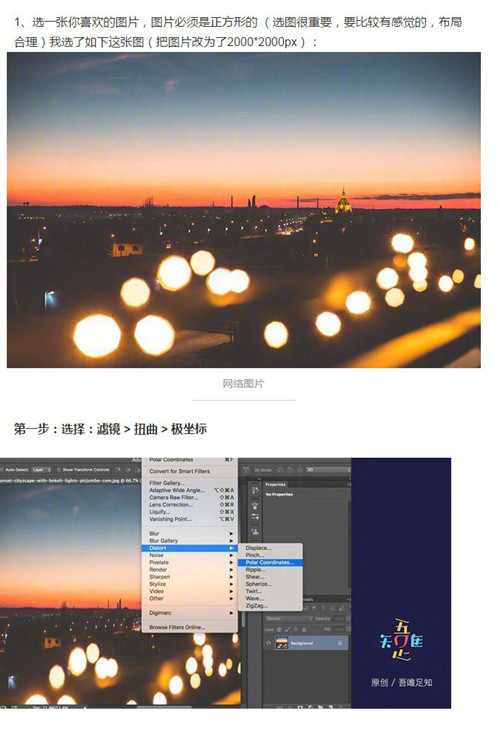Select the Background layer thumbnail

click(282, 643)
